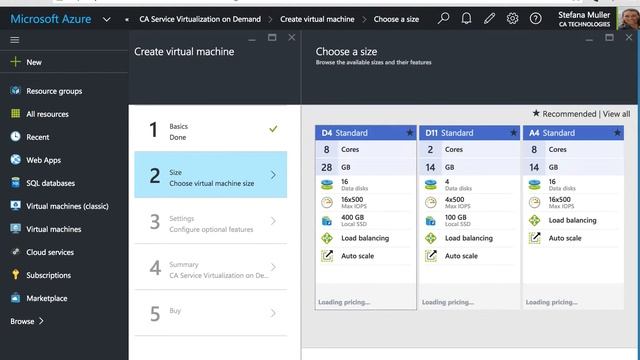Click 'Load balancing' in A4 Standard card
This screenshot has width=640, height=360.
[x=572, y=220]
